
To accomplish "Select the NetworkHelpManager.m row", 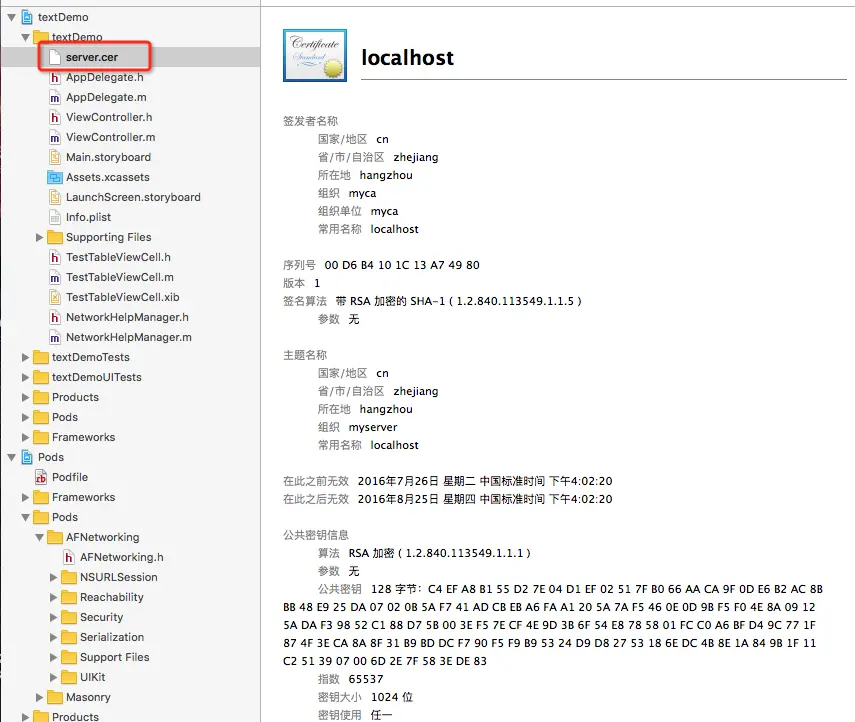I will (x=130, y=338).
